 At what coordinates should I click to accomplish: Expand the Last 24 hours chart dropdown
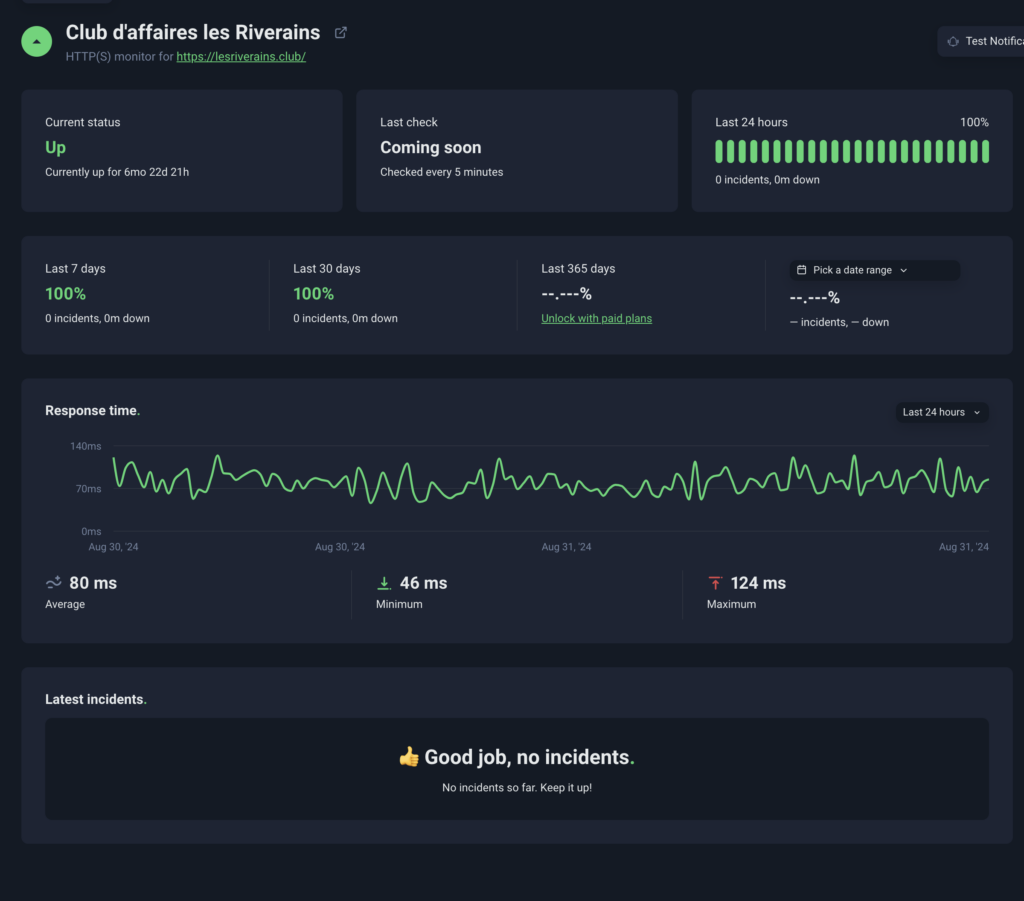(941, 412)
